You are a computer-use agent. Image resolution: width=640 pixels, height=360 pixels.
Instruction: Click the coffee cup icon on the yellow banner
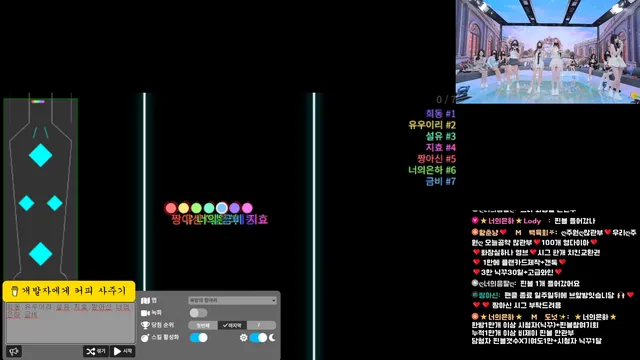pyautogui.click(x=15, y=291)
